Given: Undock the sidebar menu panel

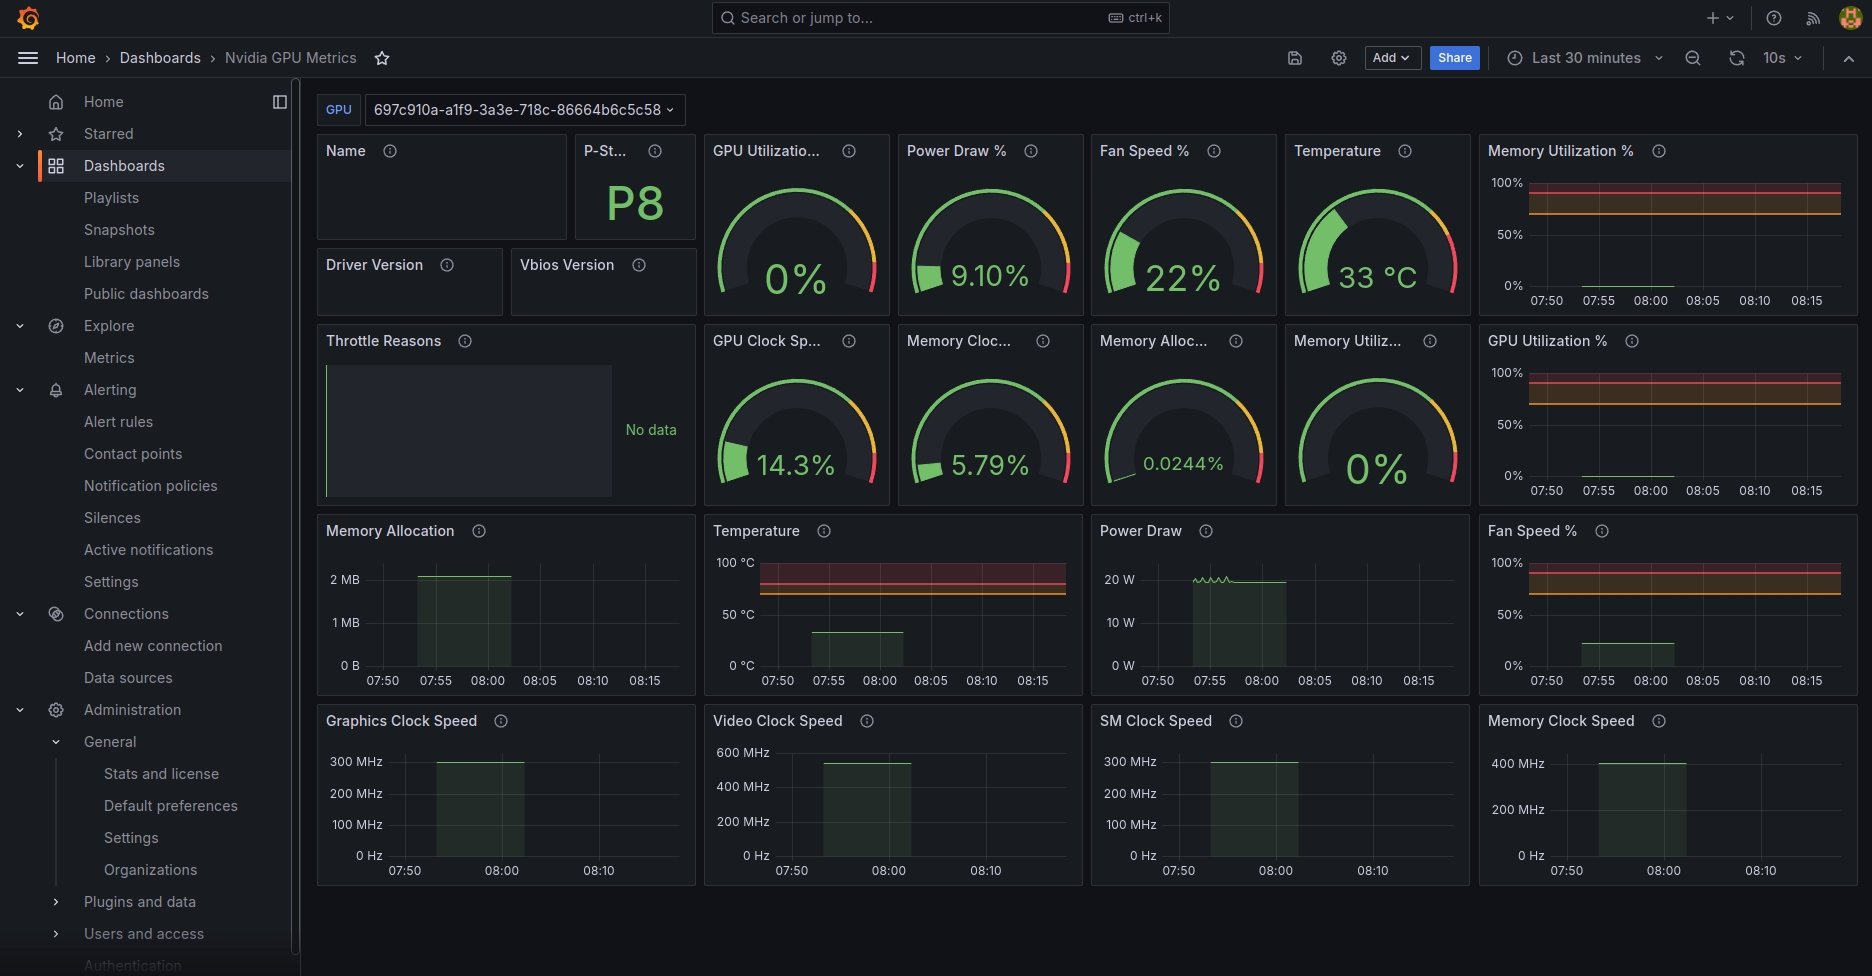Looking at the screenshot, I should click(280, 102).
